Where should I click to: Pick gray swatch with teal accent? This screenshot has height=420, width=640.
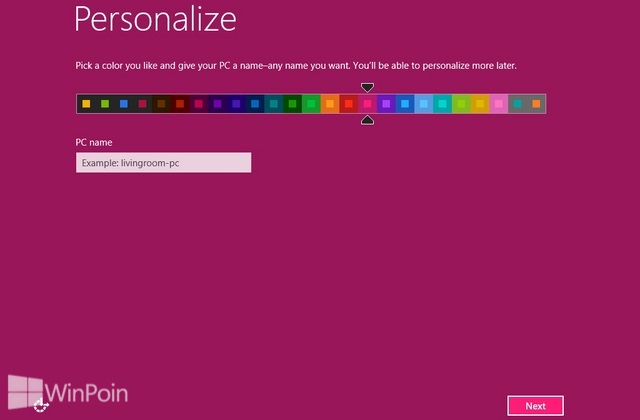518,104
